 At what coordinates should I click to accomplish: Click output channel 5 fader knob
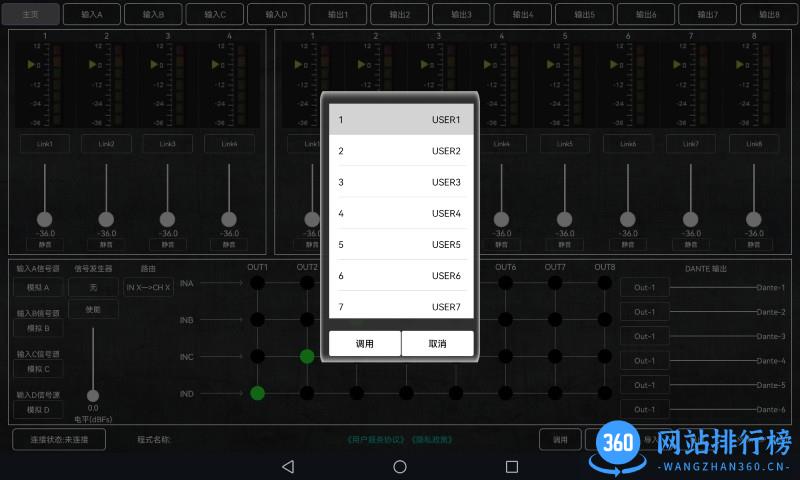pos(564,219)
